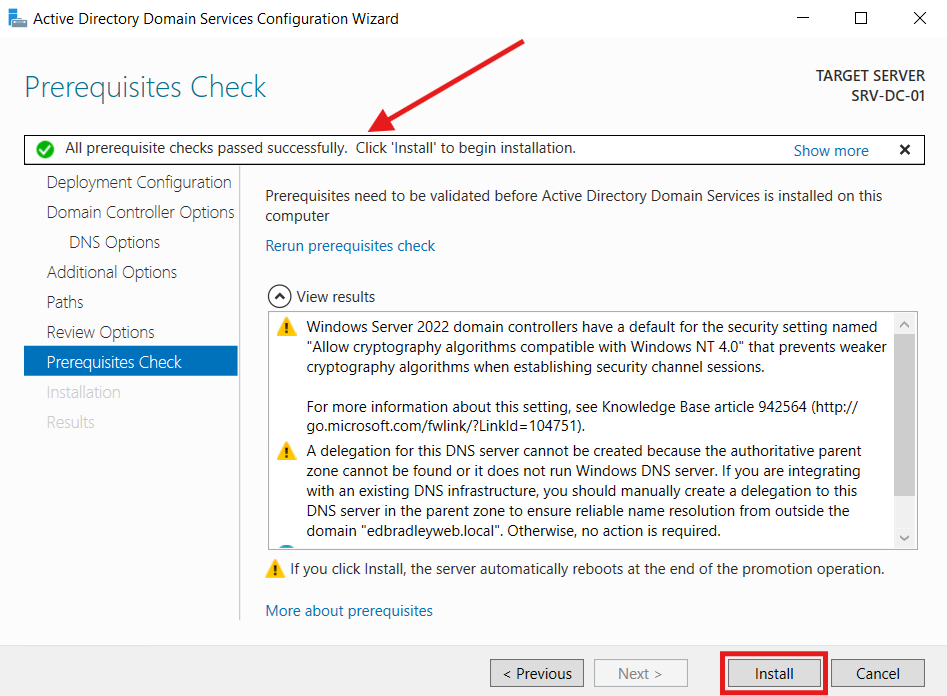Click the warning triangle beside cryptography notice
Screen dimensions: 947x696
[286, 327]
